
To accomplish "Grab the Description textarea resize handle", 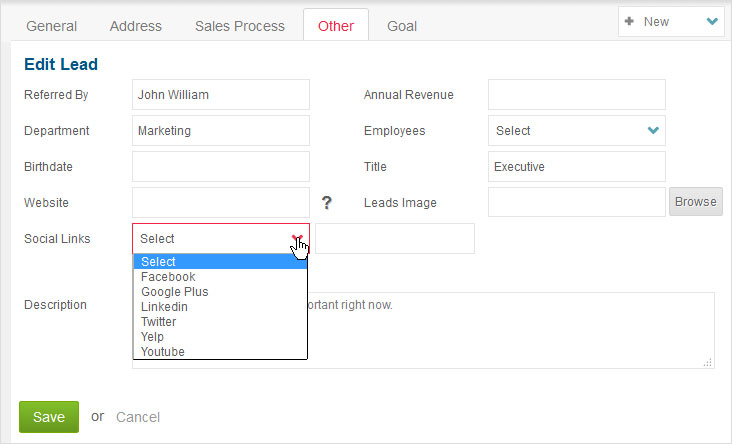I will pos(708,362).
